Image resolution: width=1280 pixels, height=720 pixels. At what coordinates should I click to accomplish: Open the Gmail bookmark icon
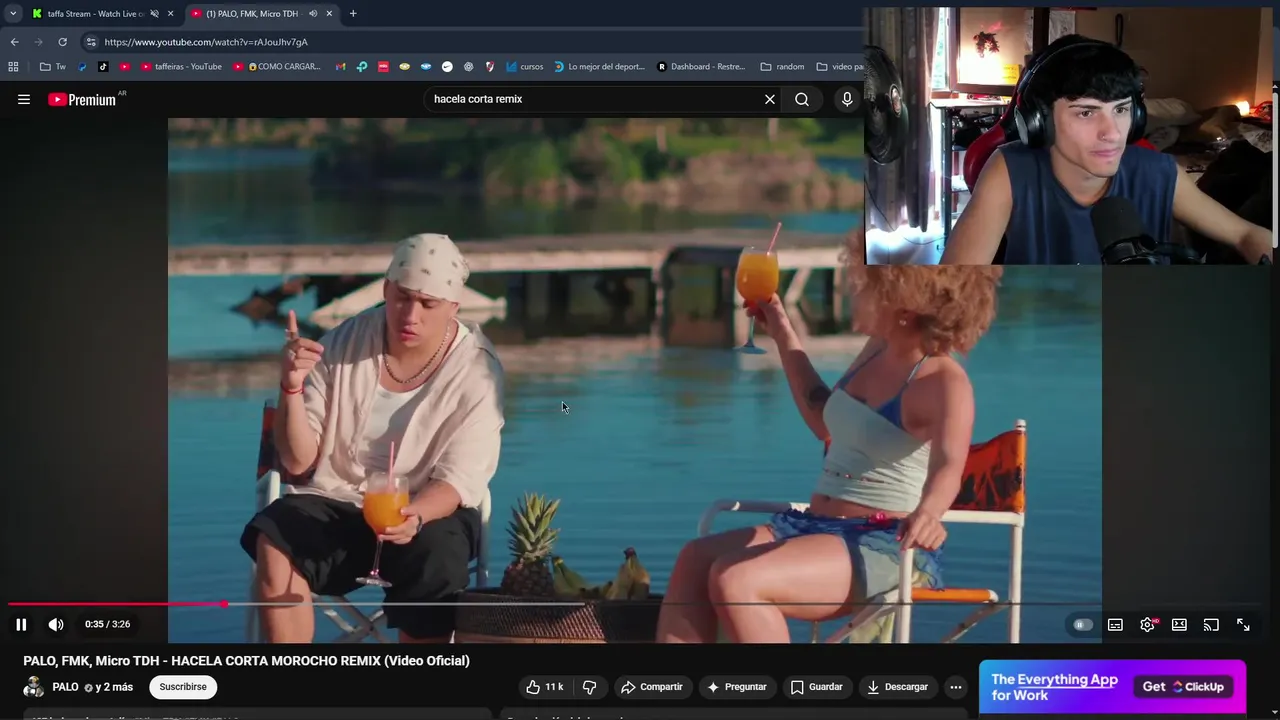341,67
